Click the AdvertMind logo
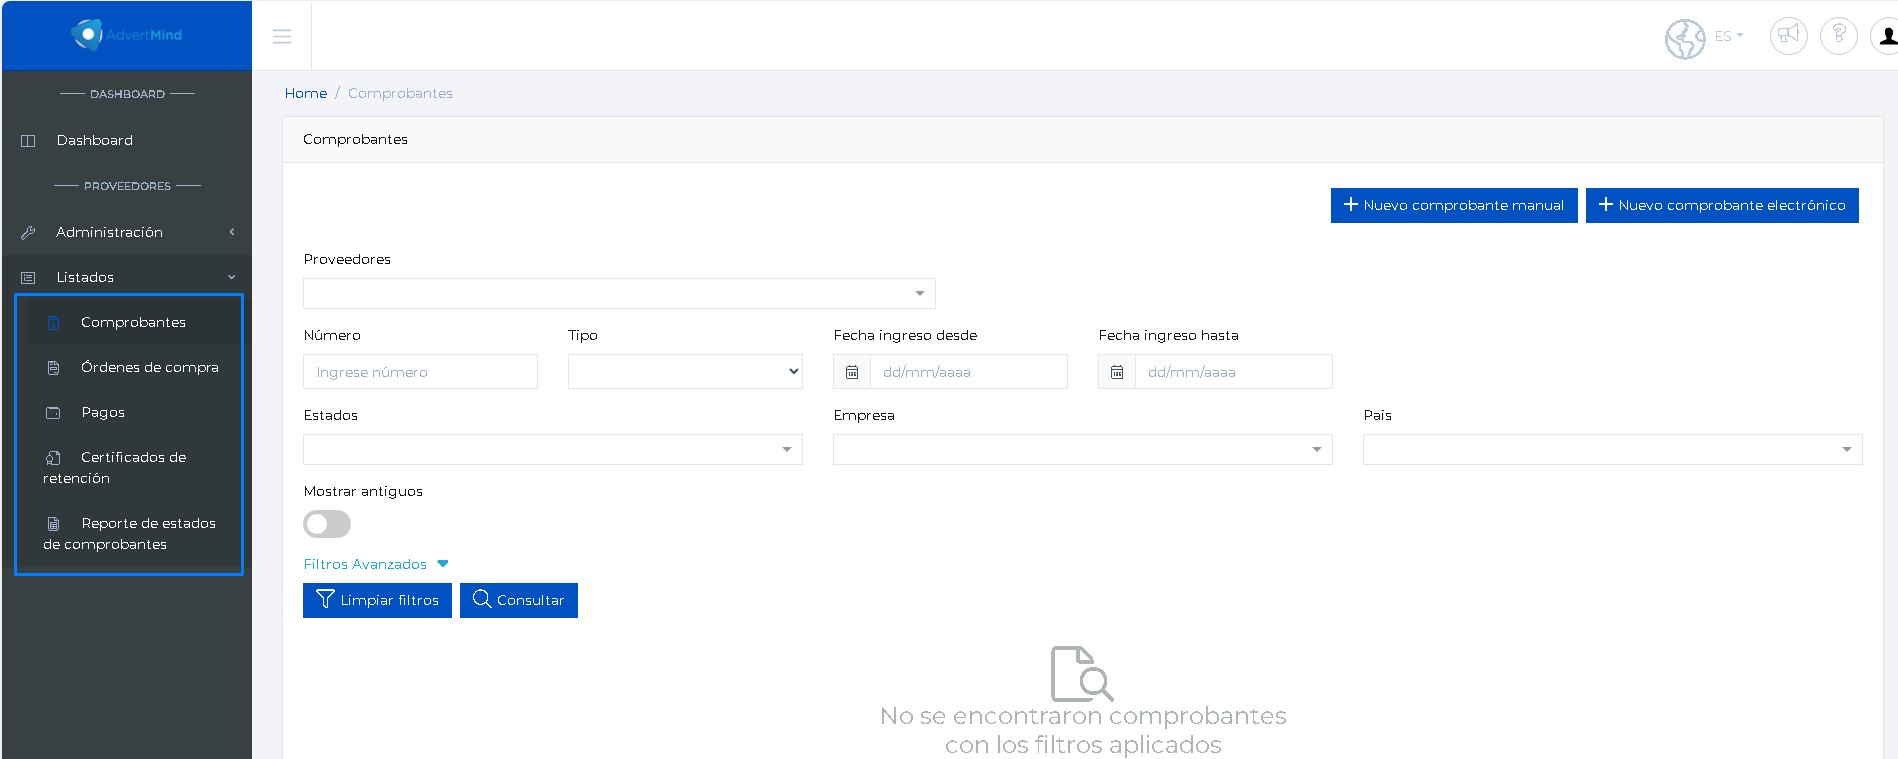Image resolution: width=1898 pixels, height=759 pixels. pos(127,35)
